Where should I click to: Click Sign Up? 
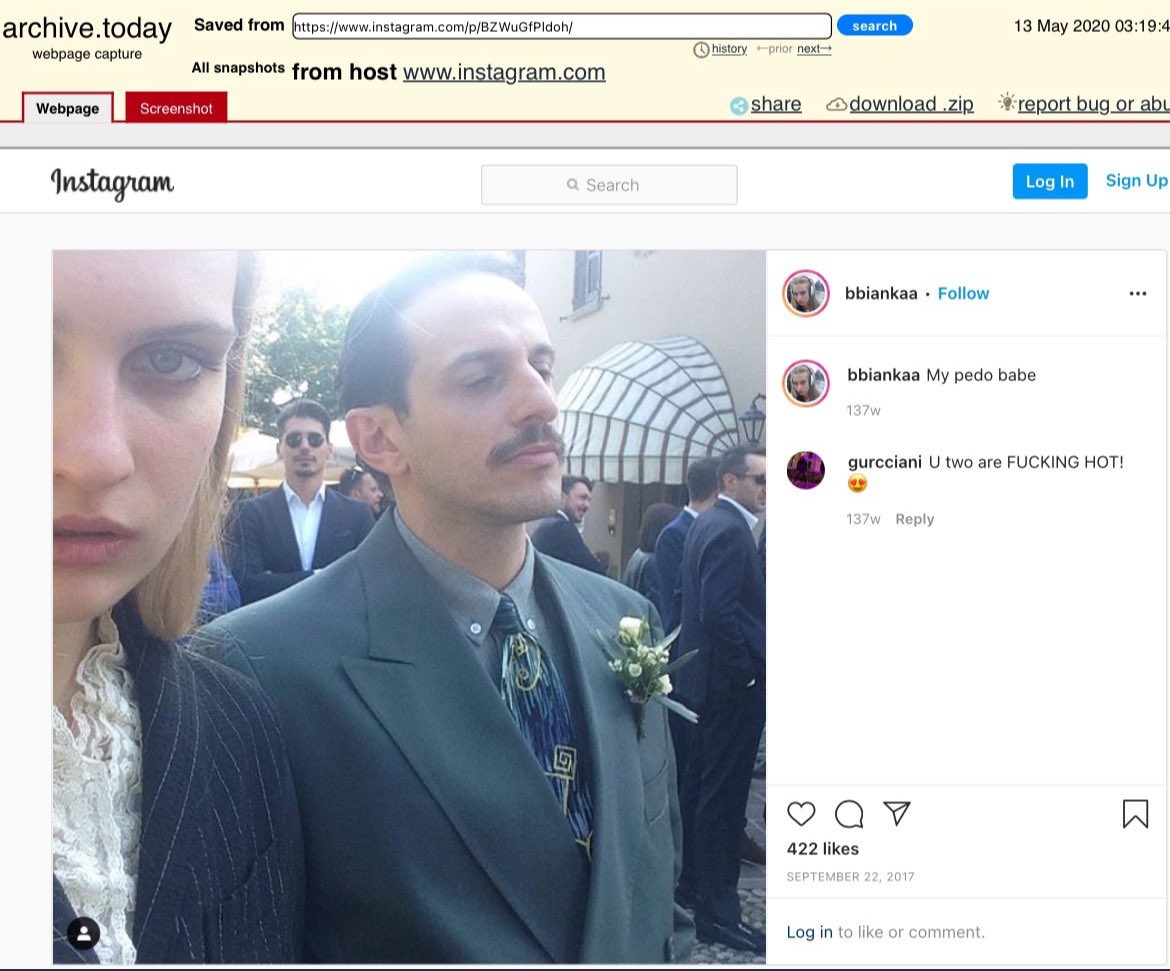click(1135, 180)
